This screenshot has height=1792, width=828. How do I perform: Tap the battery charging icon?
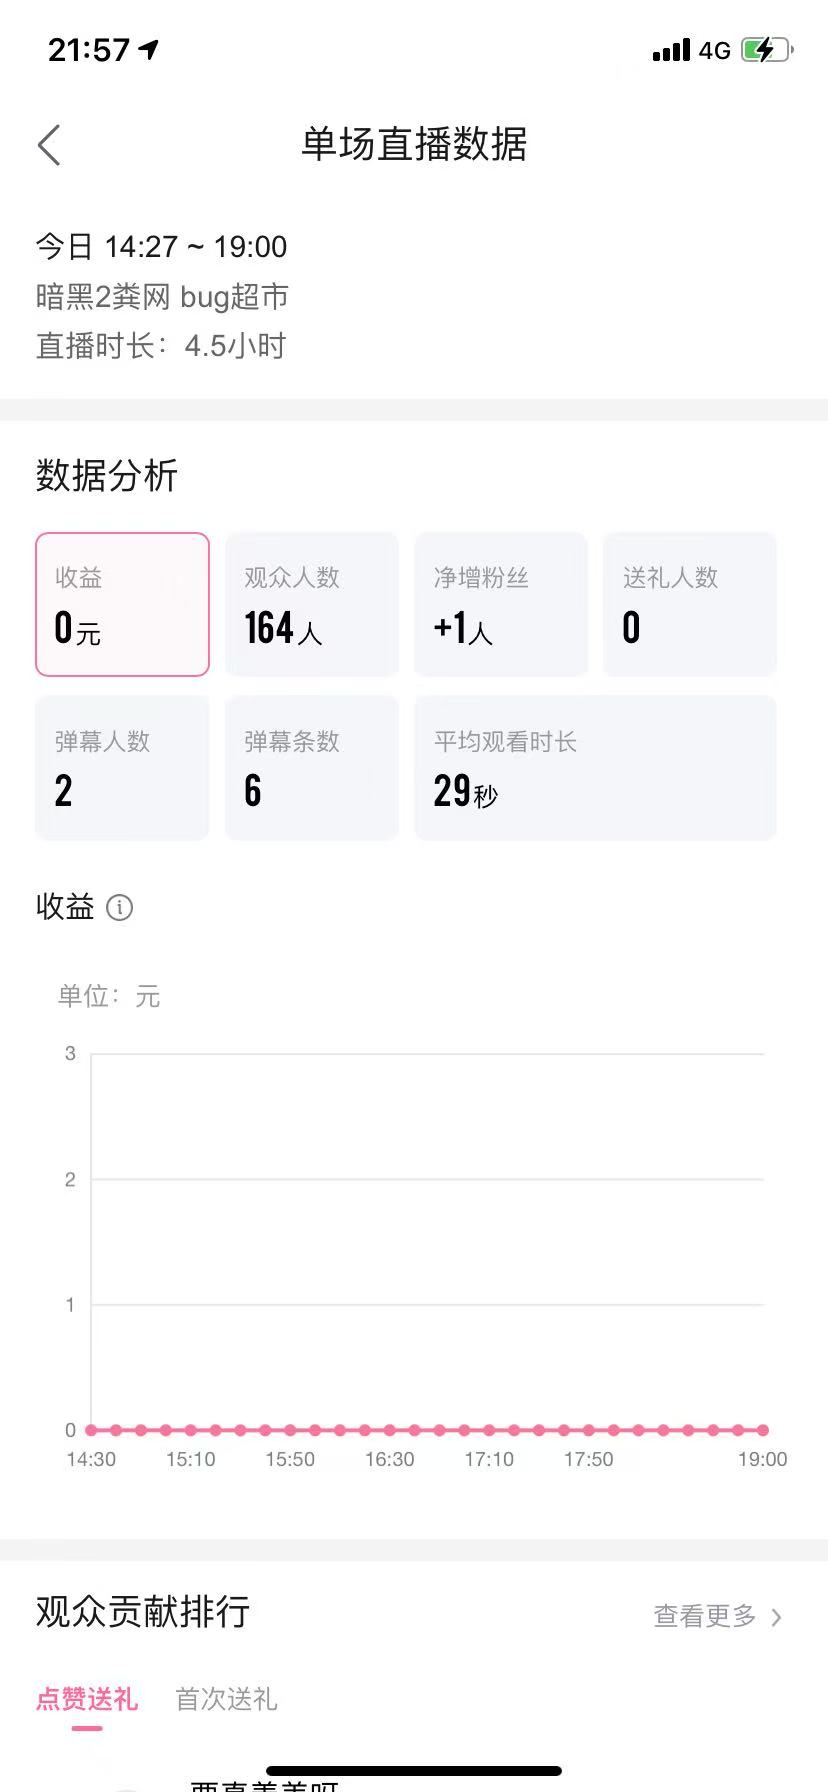point(767,50)
